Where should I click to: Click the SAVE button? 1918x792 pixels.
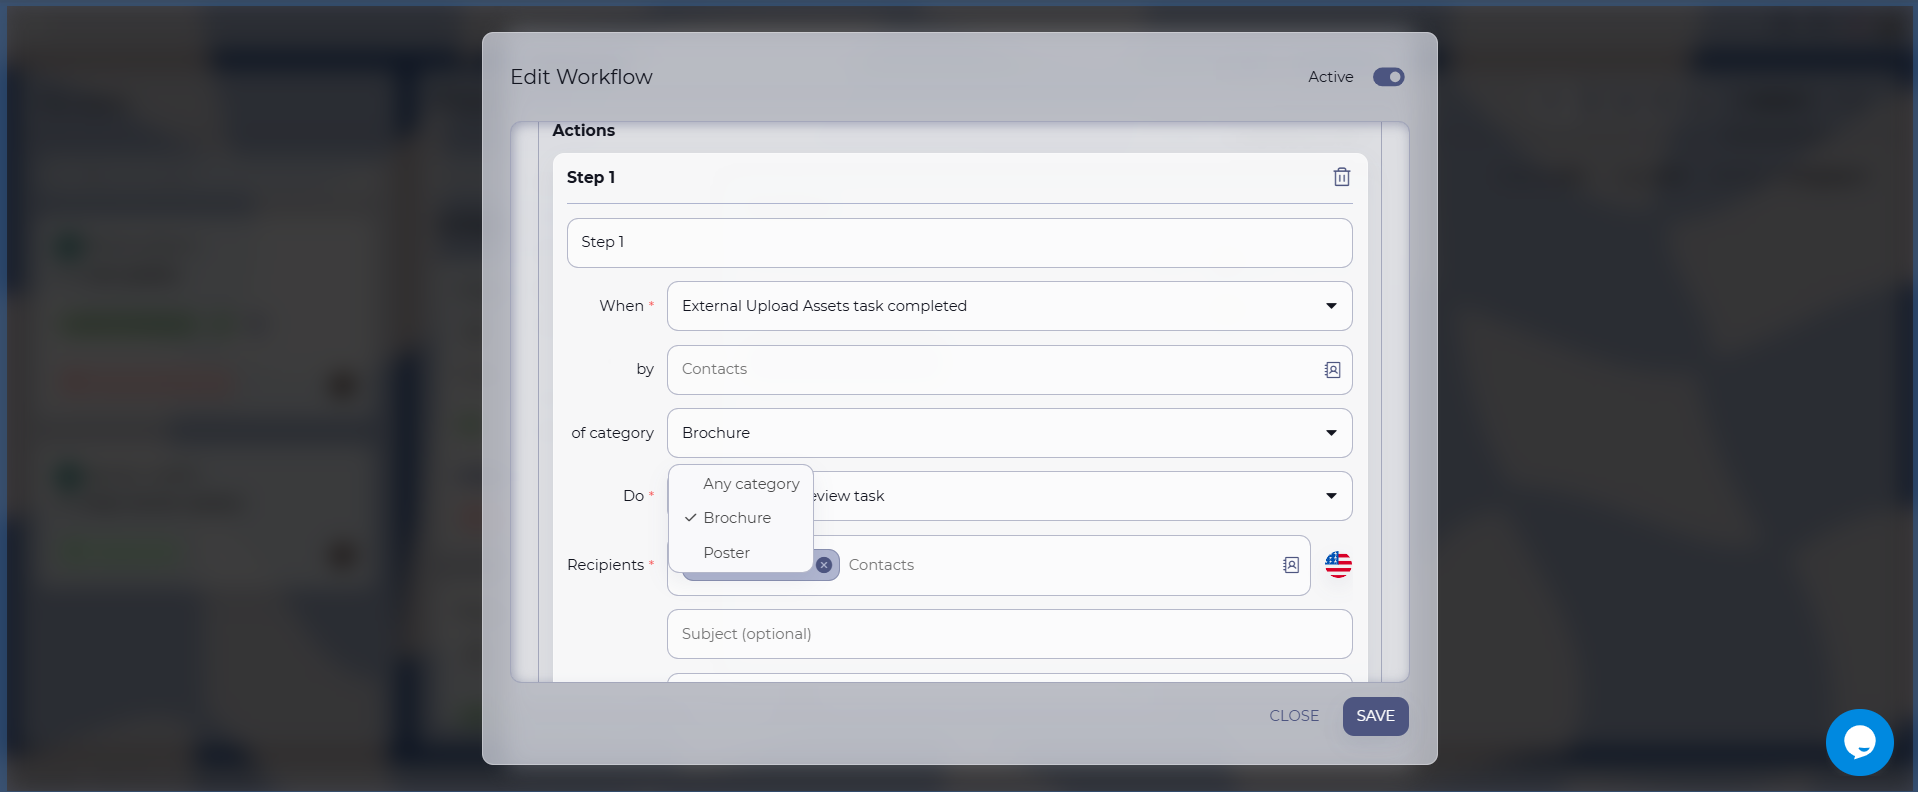1375,716
